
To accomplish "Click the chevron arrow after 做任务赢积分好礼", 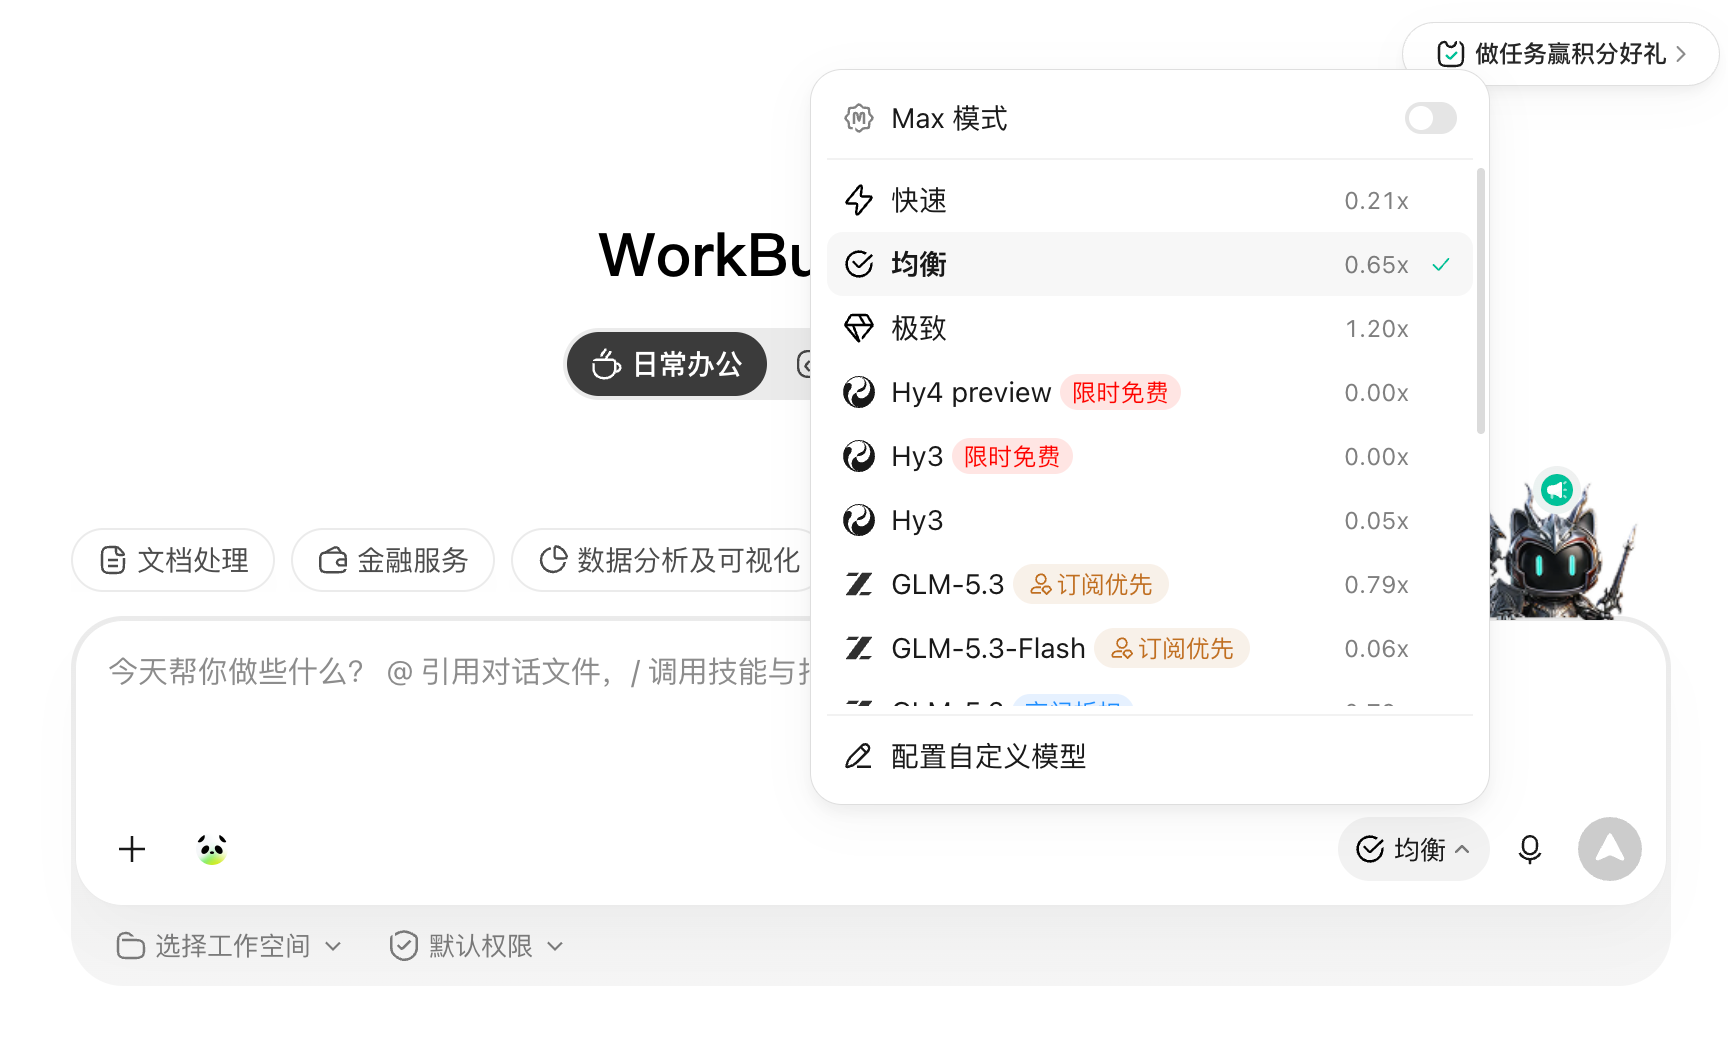I will 1682,54.
